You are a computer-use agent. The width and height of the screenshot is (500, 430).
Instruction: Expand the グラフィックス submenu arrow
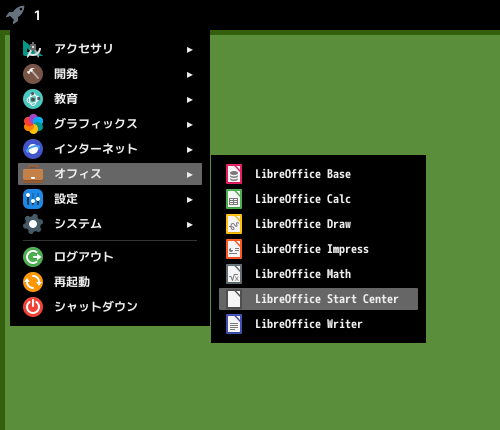190,125
